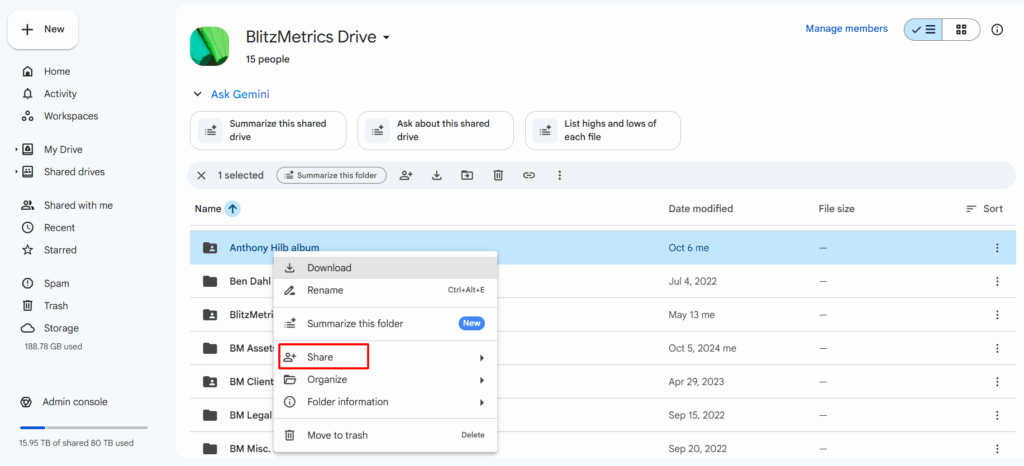Toggle Name column sort direction arrow
The image size is (1024, 466).
coord(232,209)
